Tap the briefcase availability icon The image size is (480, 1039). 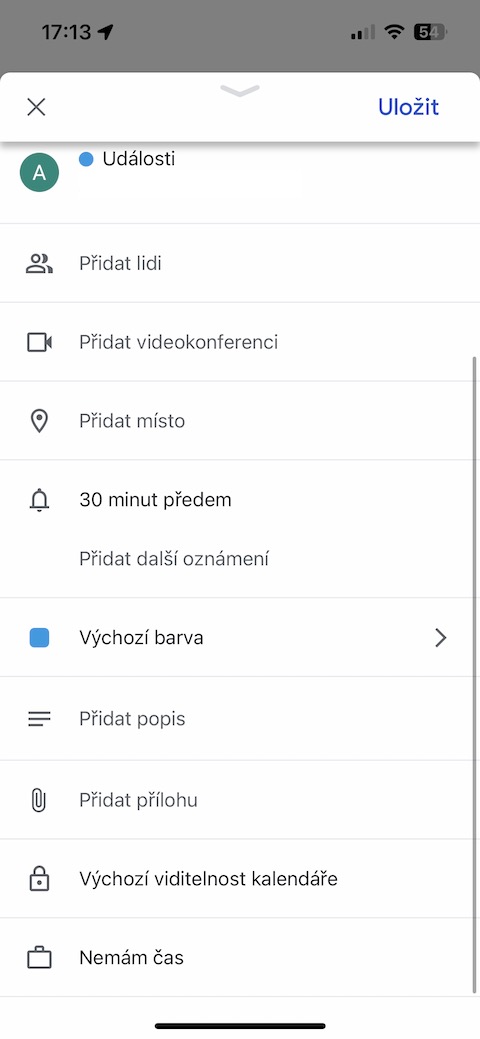click(39, 957)
